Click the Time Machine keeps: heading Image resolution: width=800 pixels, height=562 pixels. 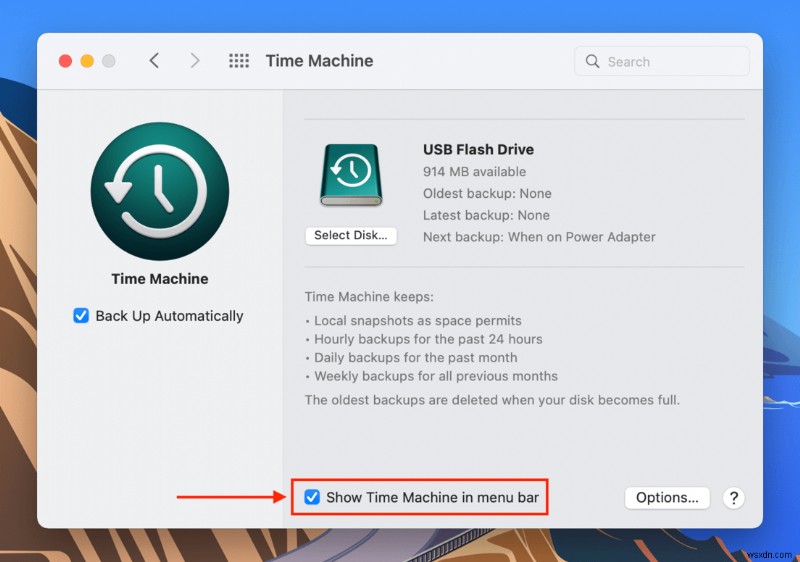click(369, 297)
